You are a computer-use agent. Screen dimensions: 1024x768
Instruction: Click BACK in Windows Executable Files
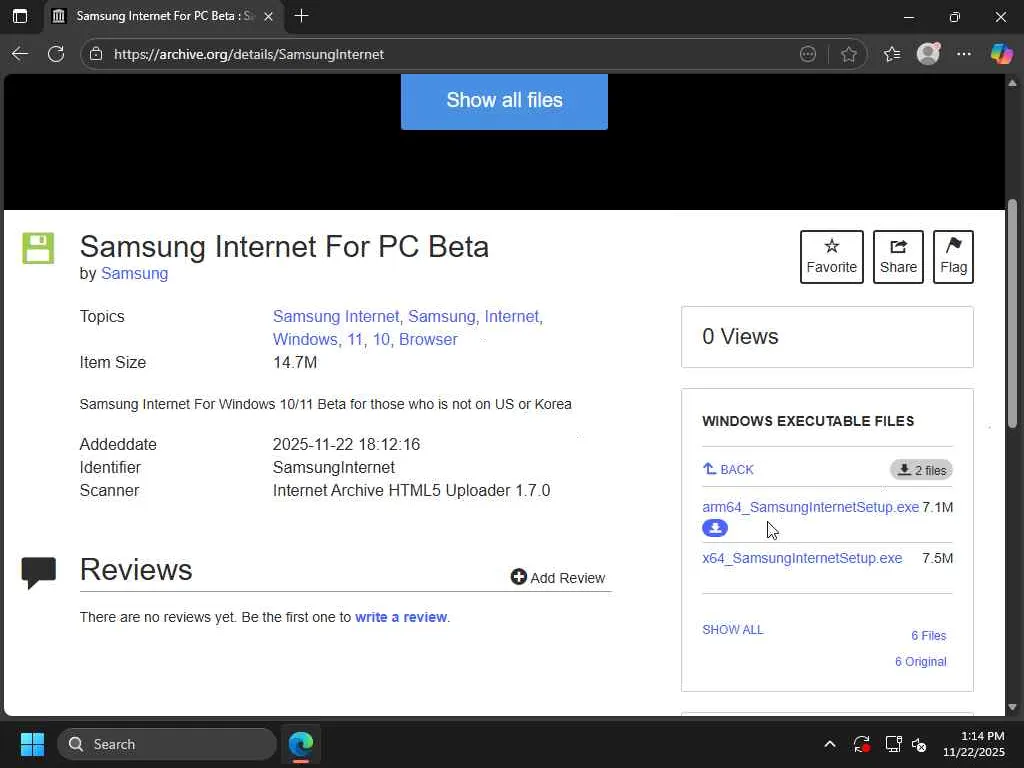click(x=728, y=470)
